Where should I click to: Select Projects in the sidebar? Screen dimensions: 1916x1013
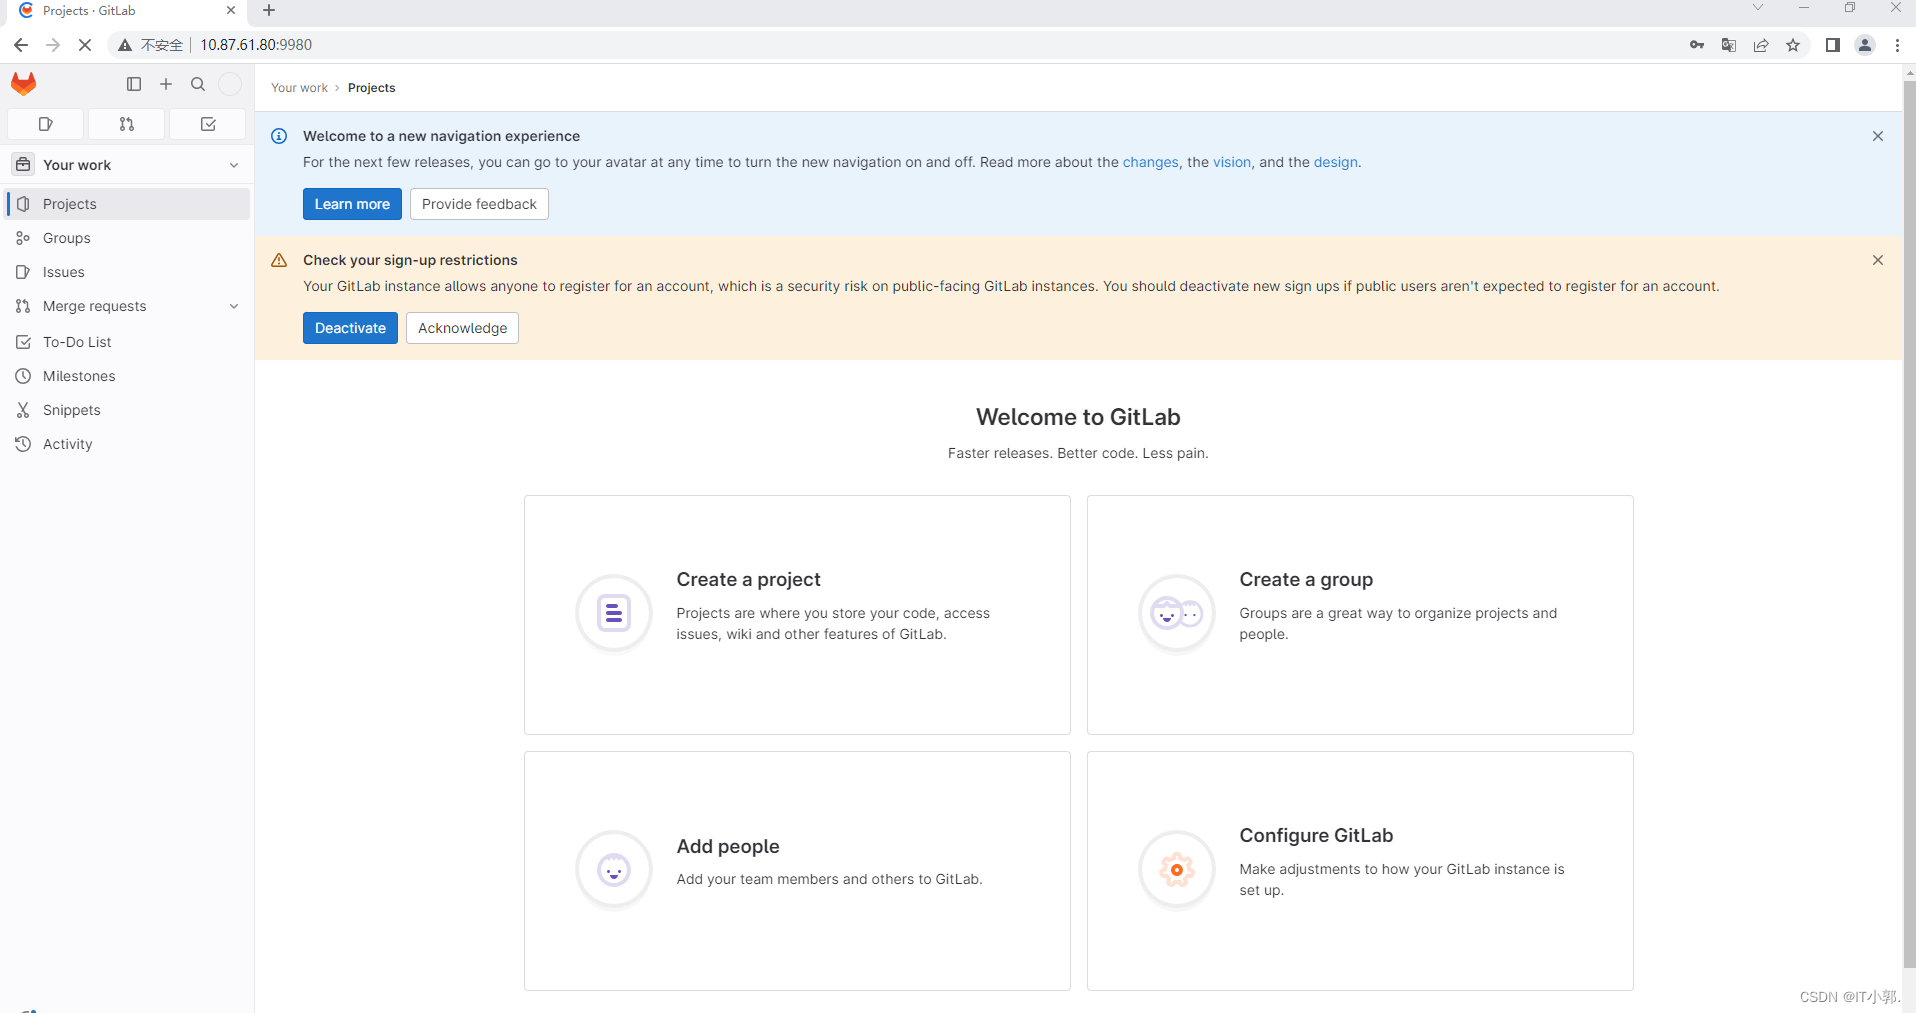[x=128, y=204]
